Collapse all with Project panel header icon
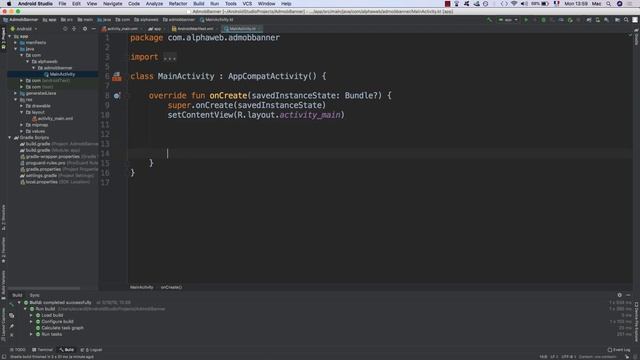The height and width of the screenshot is (360, 640). tap(74, 29)
